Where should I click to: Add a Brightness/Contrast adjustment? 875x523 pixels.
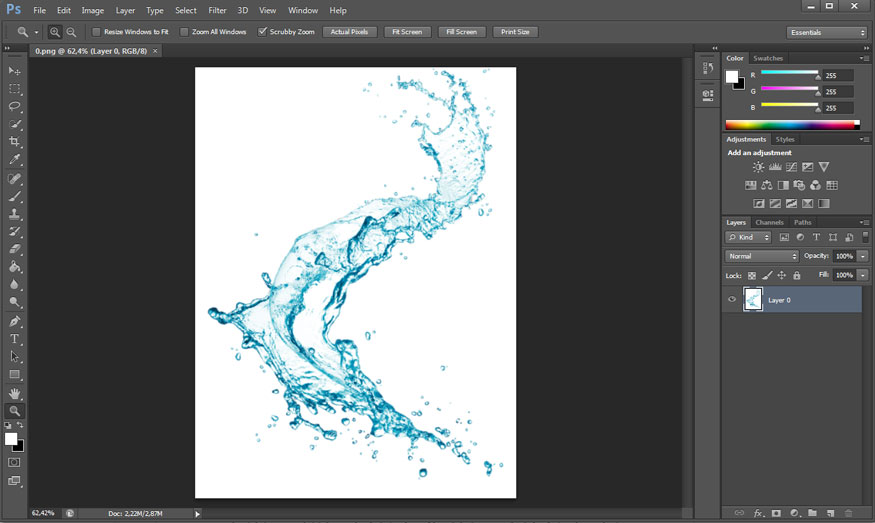coord(759,167)
